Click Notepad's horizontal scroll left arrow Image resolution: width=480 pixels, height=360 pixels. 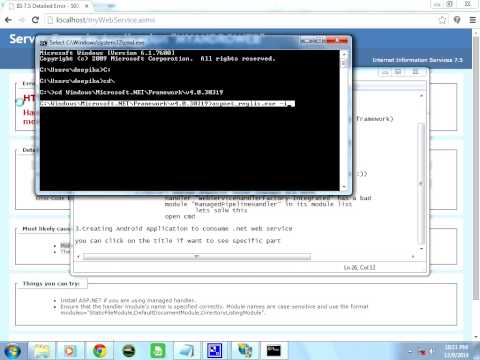click(x=79, y=256)
